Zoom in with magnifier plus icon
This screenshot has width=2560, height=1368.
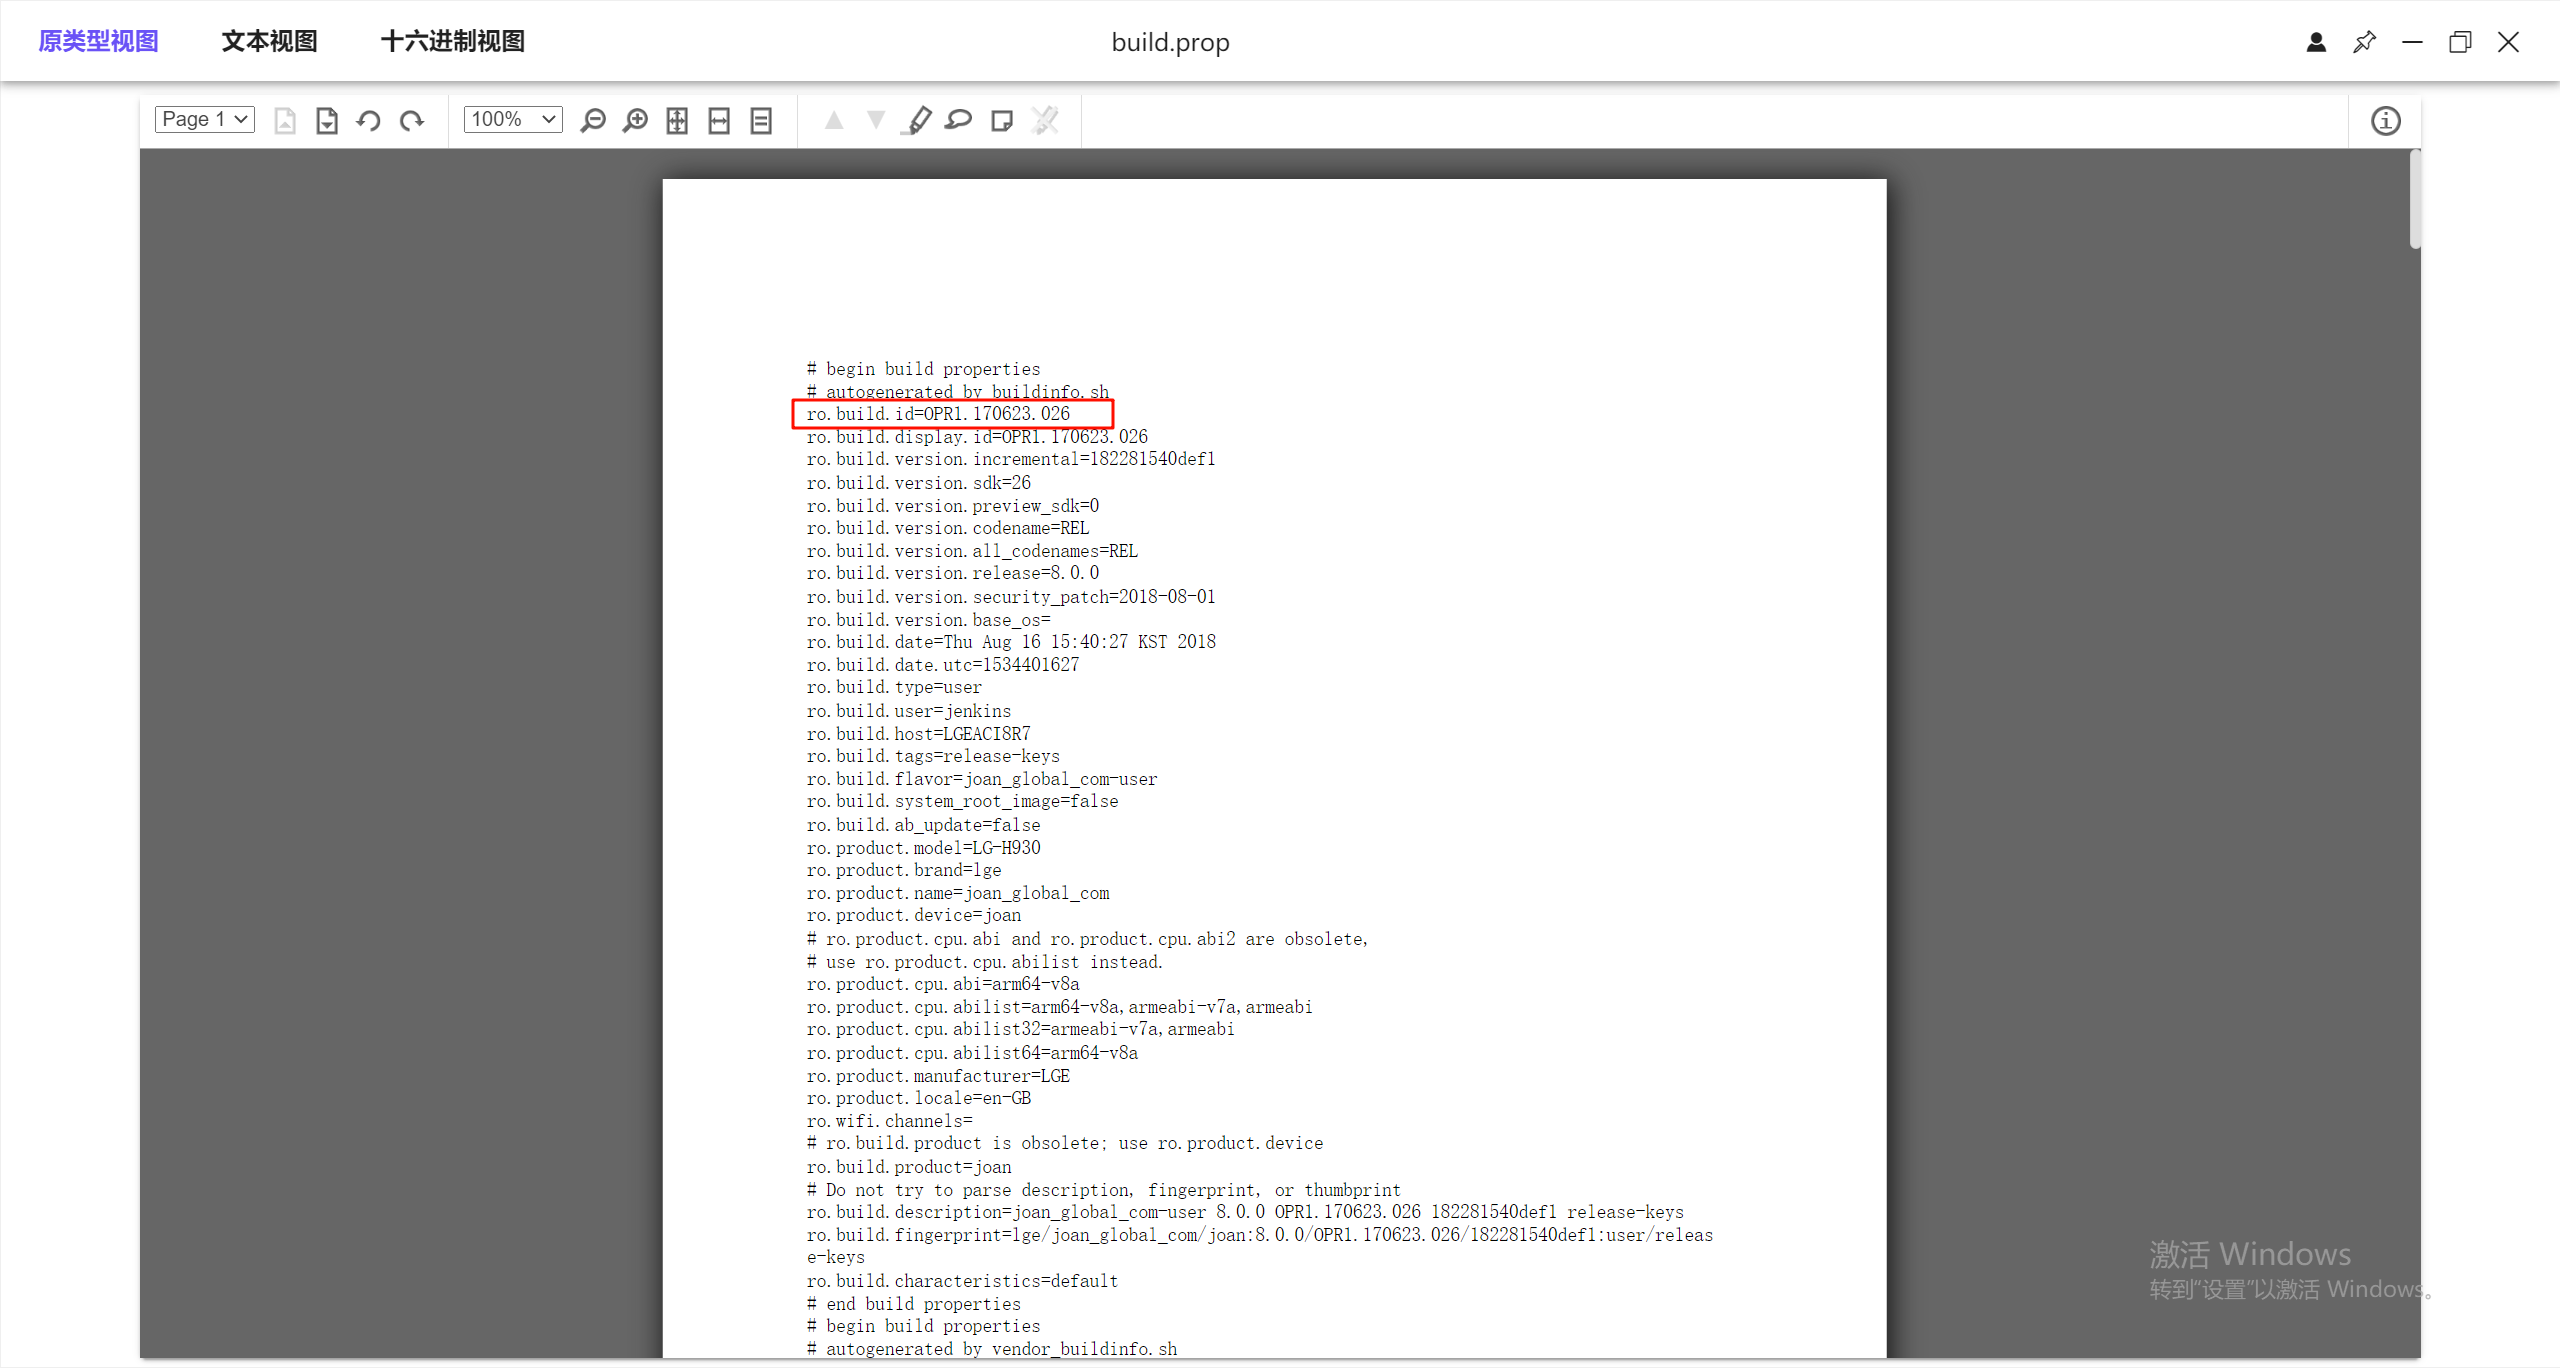click(635, 121)
